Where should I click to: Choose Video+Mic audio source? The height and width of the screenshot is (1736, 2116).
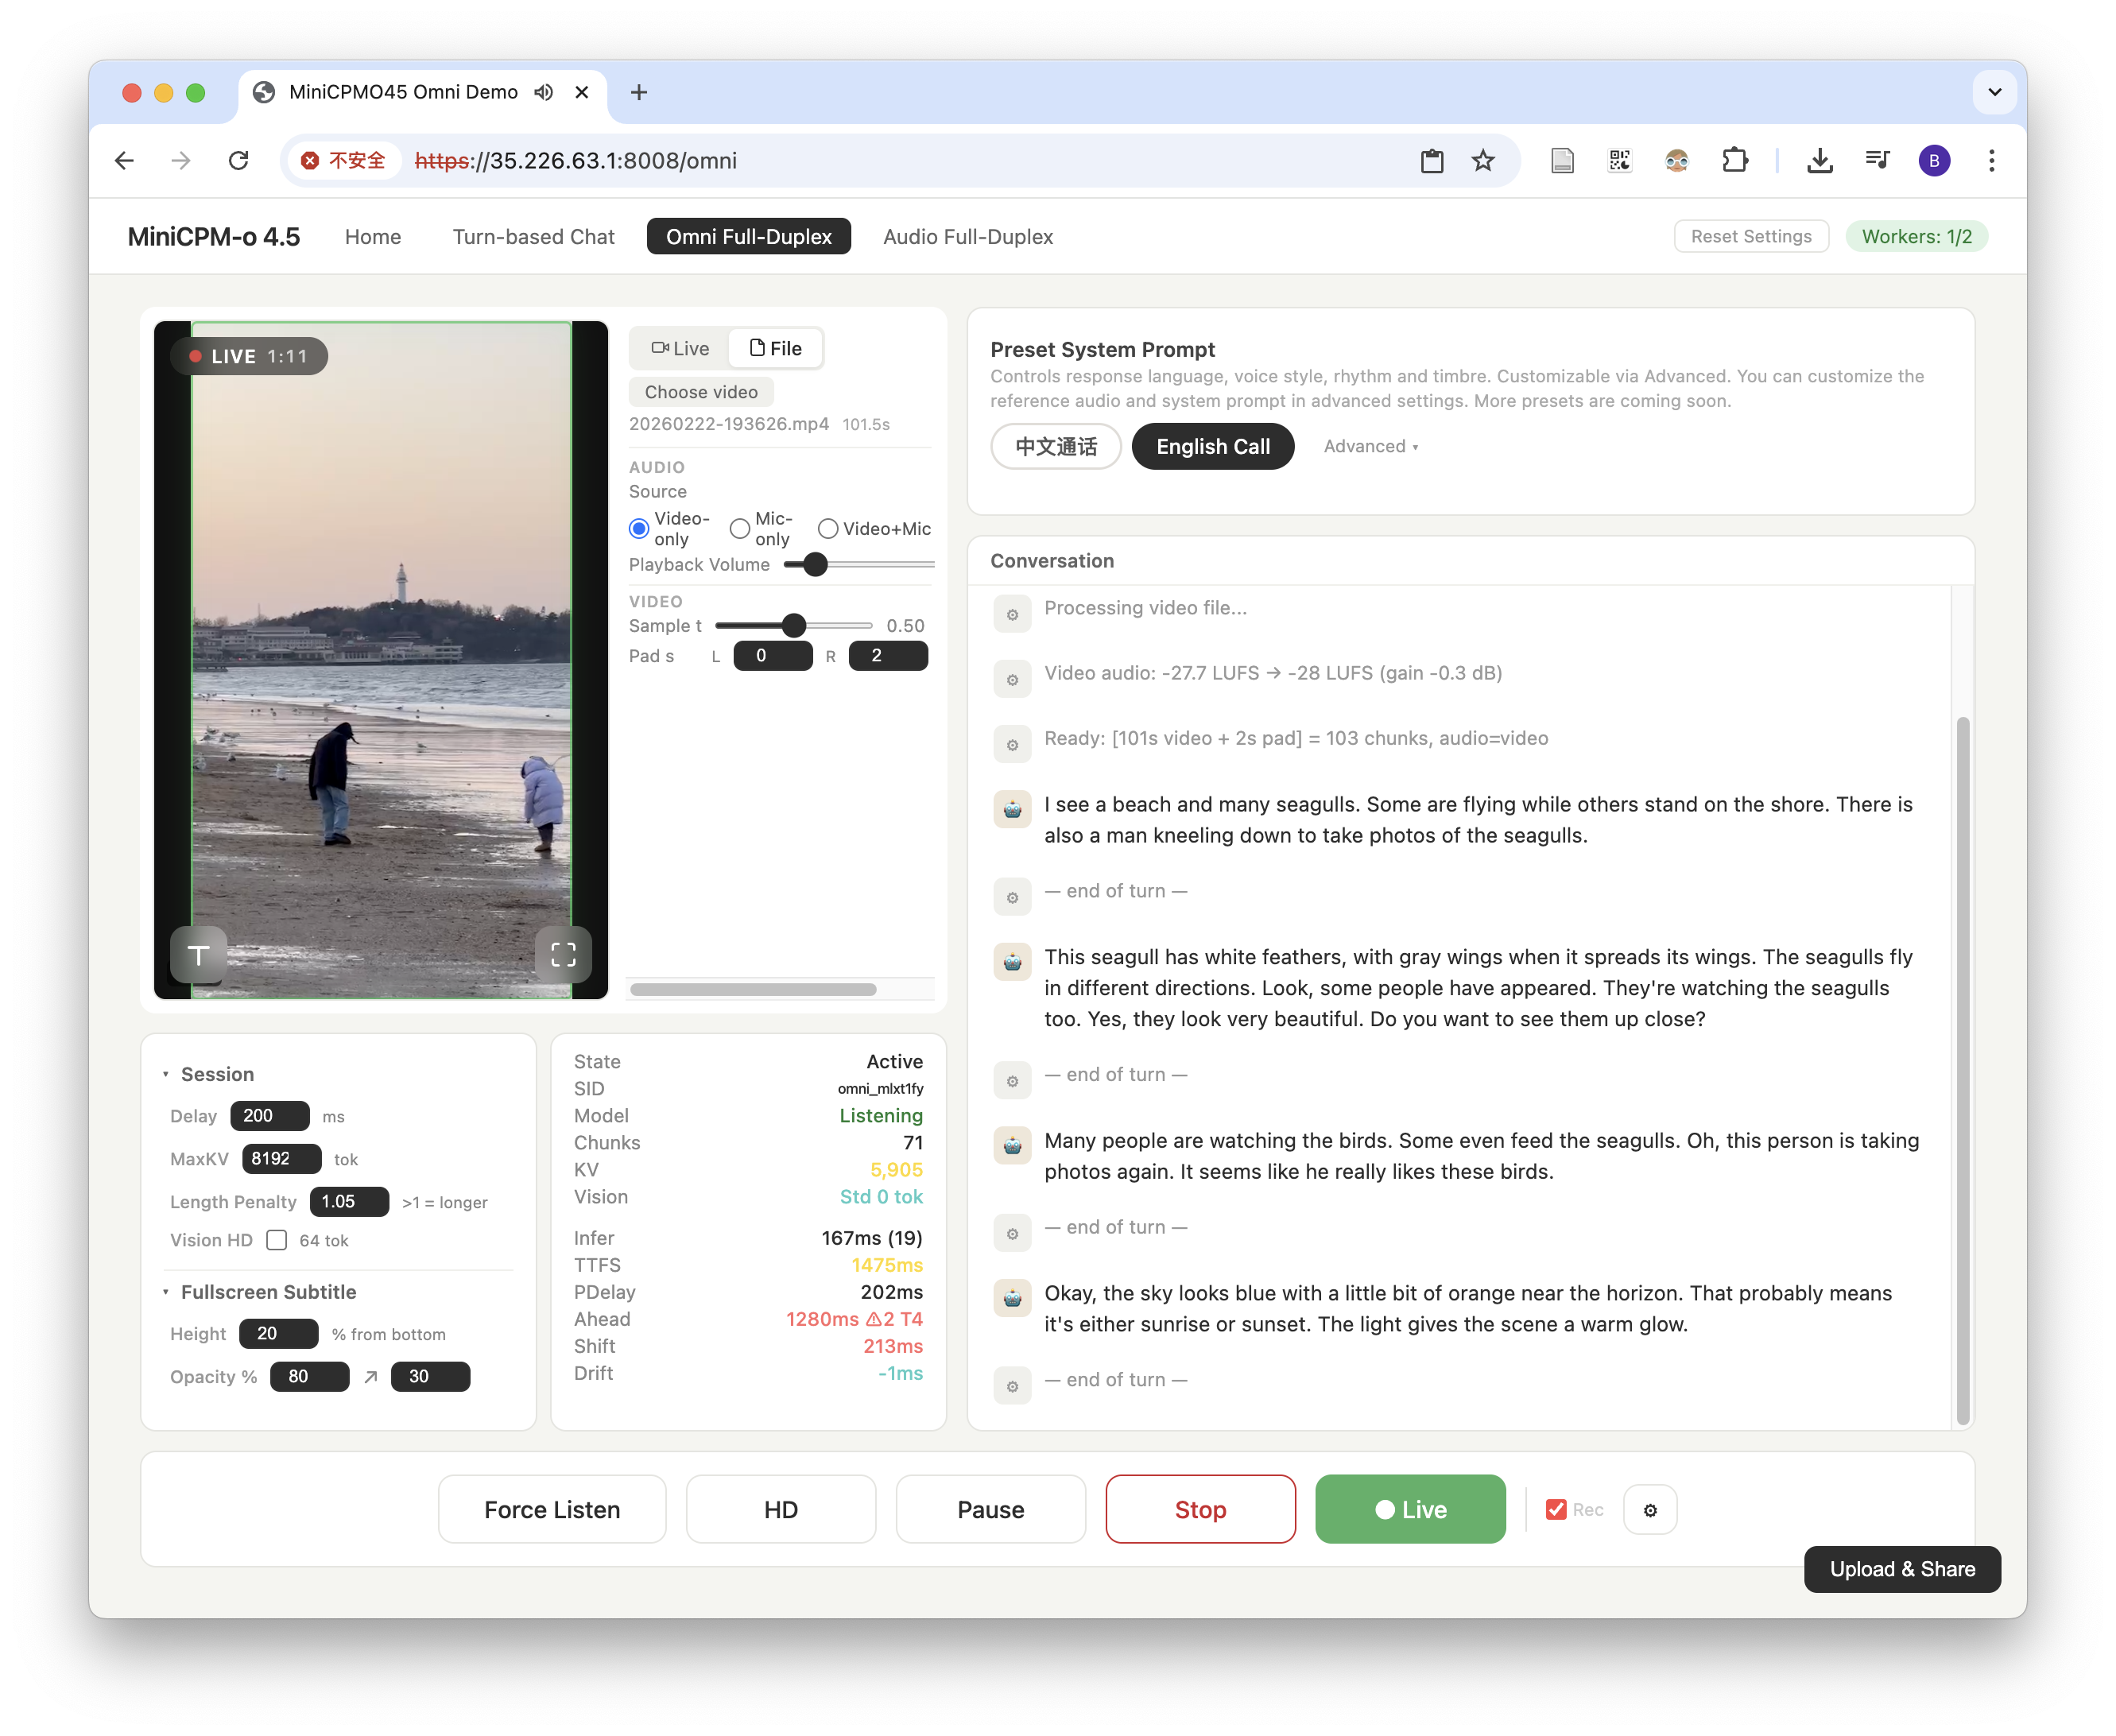828,528
